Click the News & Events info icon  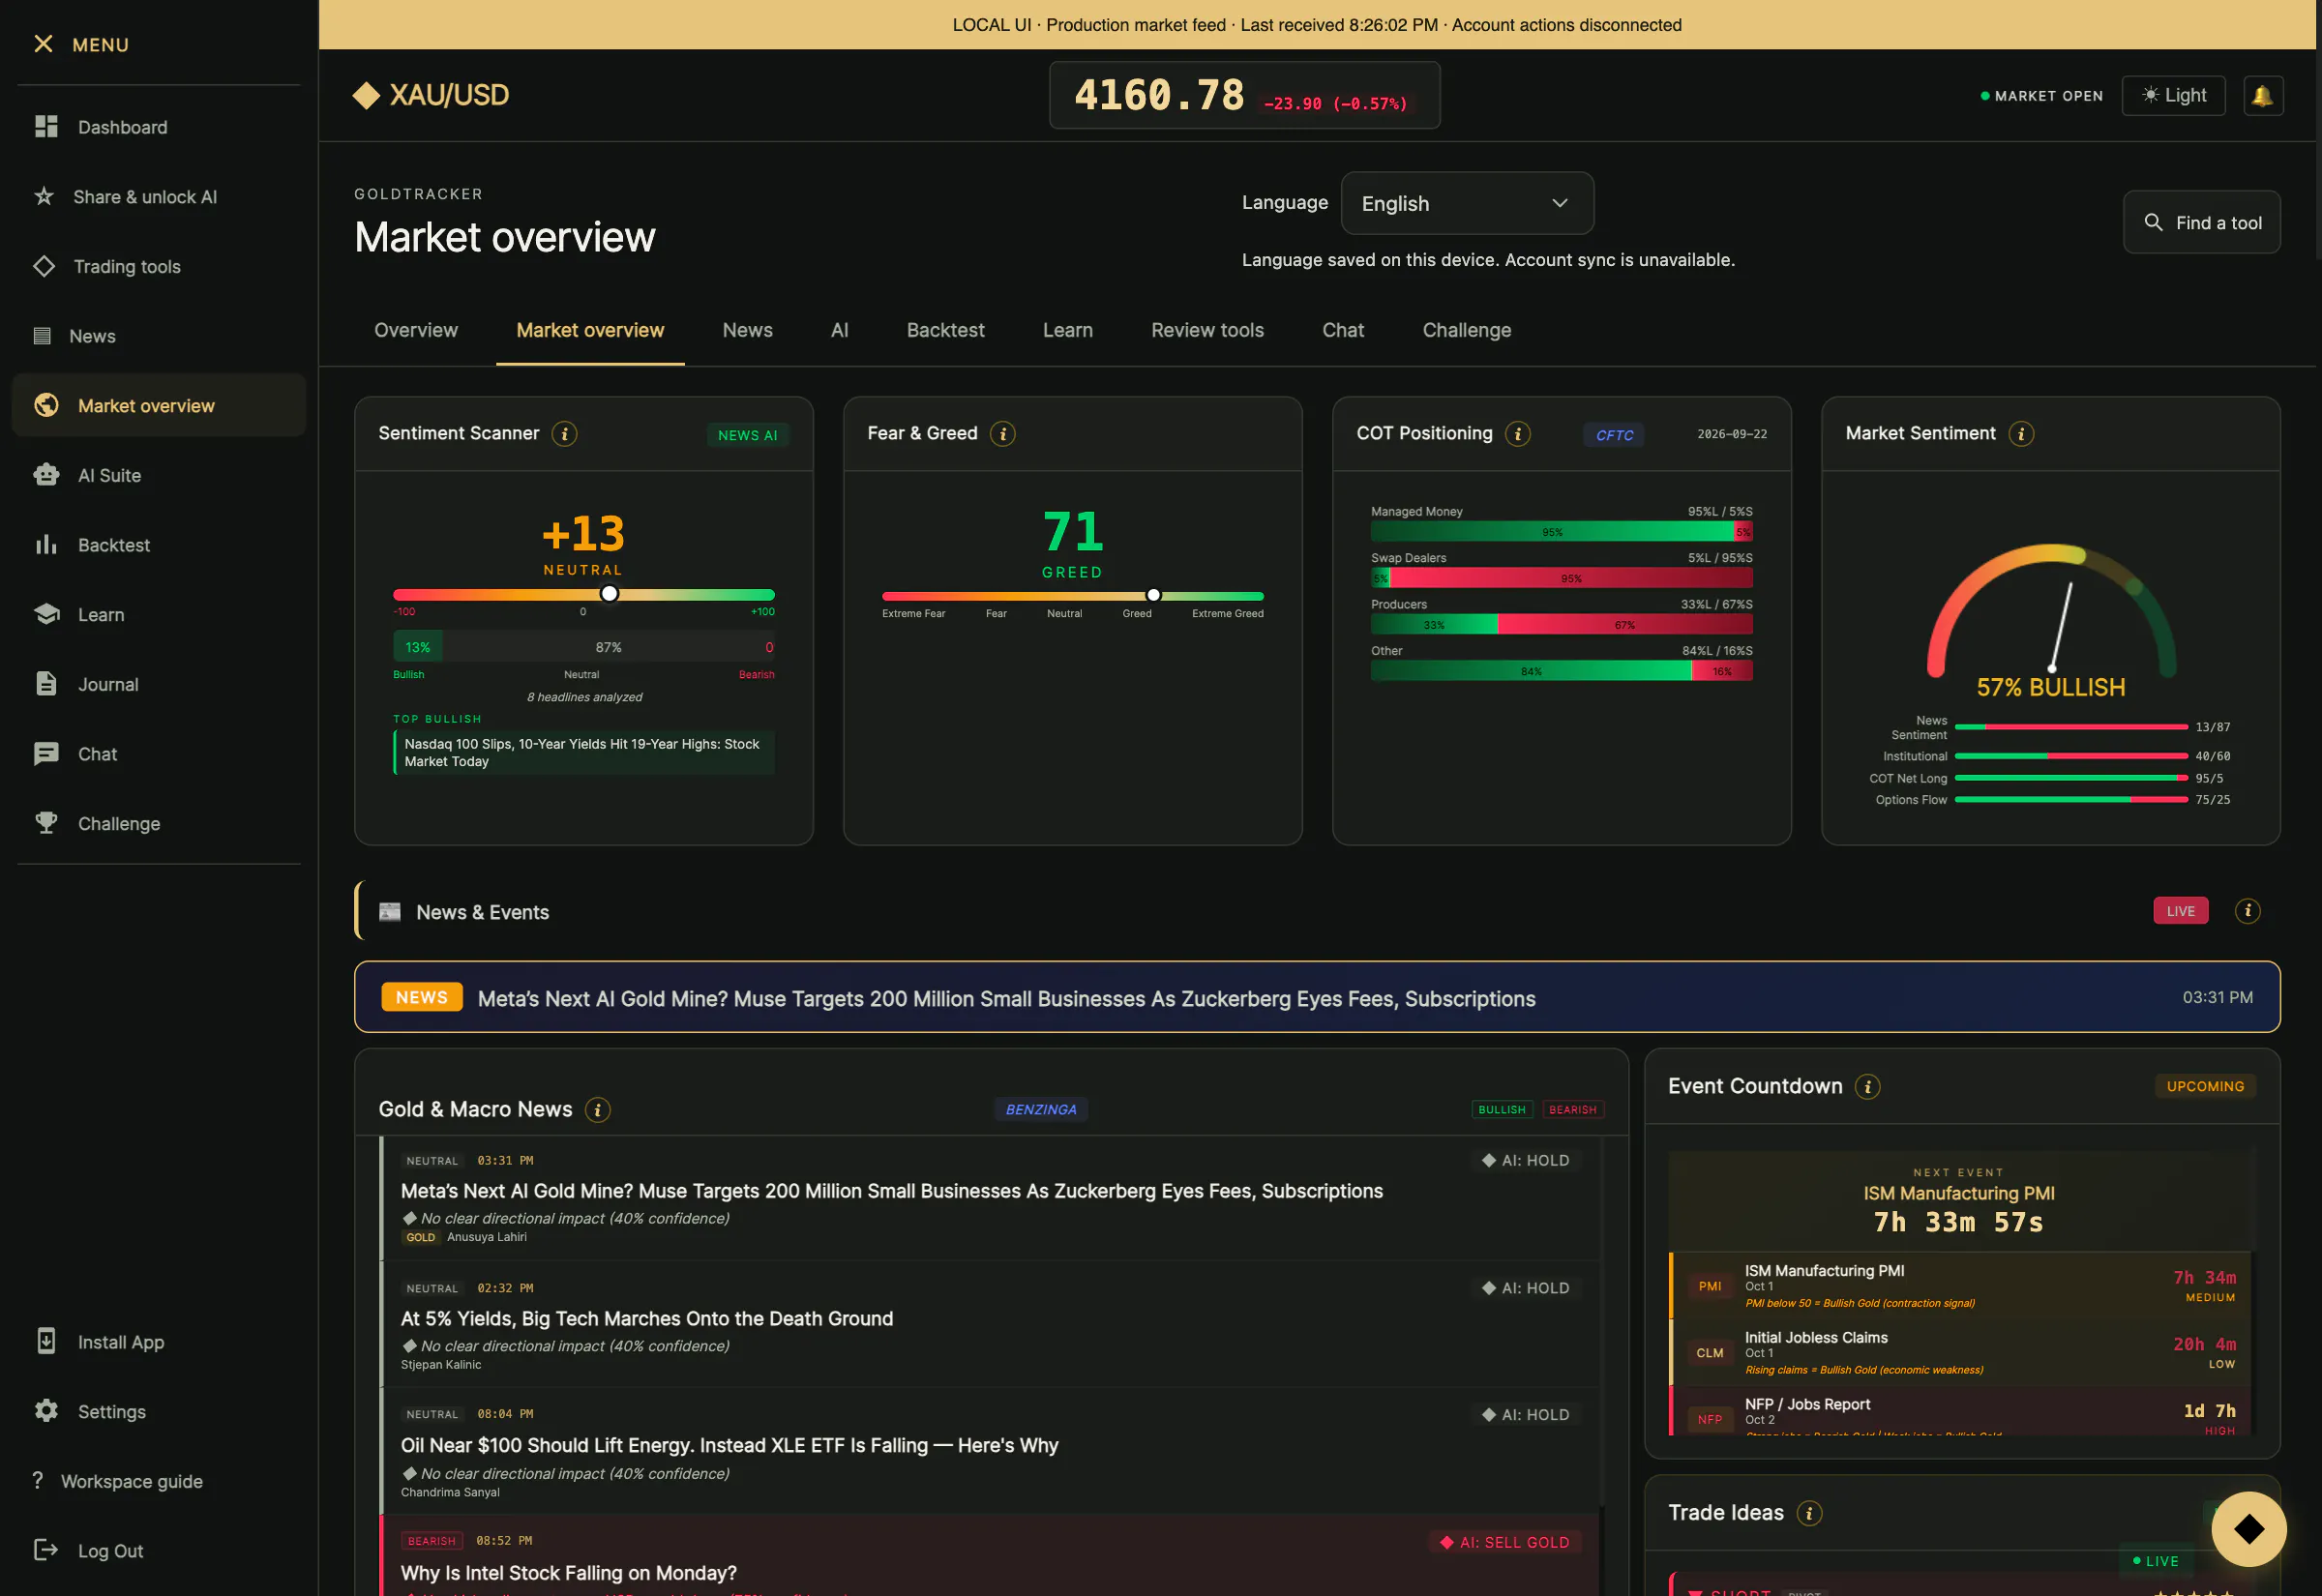[2247, 910]
